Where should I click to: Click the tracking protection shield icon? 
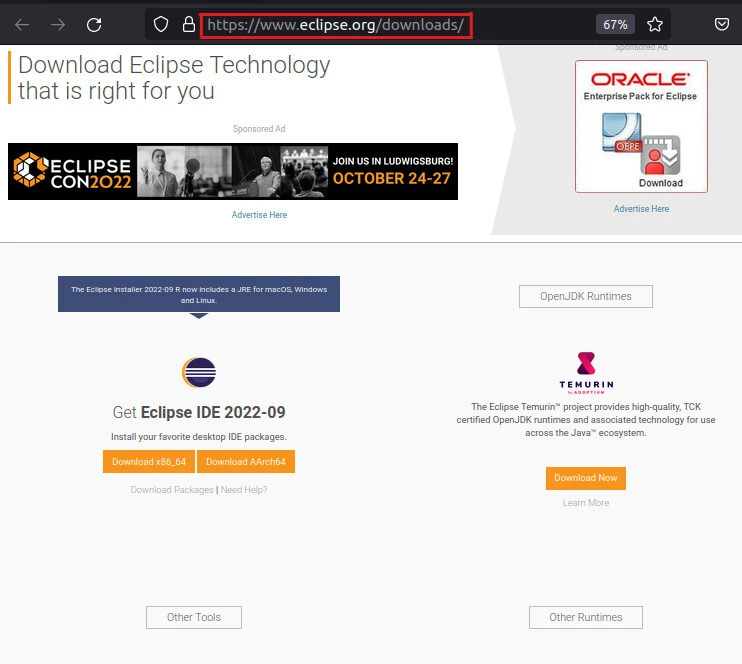click(160, 24)
